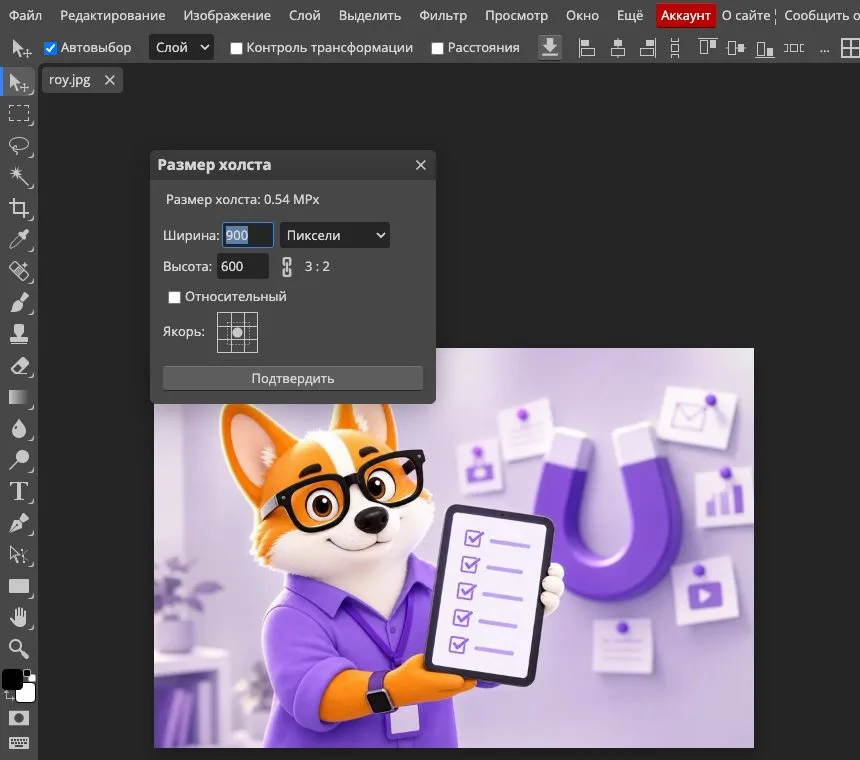Image resolution: width=860 pixels, height=760 pixels.
Task: Select the Hand tool
Action: tap(19, 617)
